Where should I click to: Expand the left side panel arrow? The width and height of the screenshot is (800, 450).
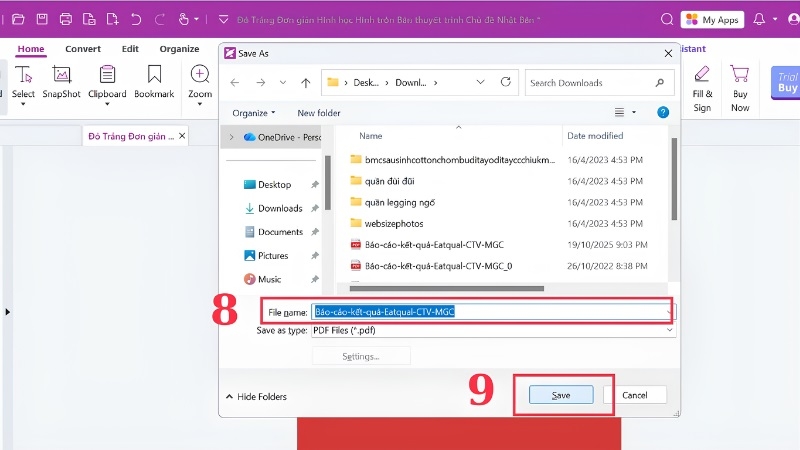(7, 312)
